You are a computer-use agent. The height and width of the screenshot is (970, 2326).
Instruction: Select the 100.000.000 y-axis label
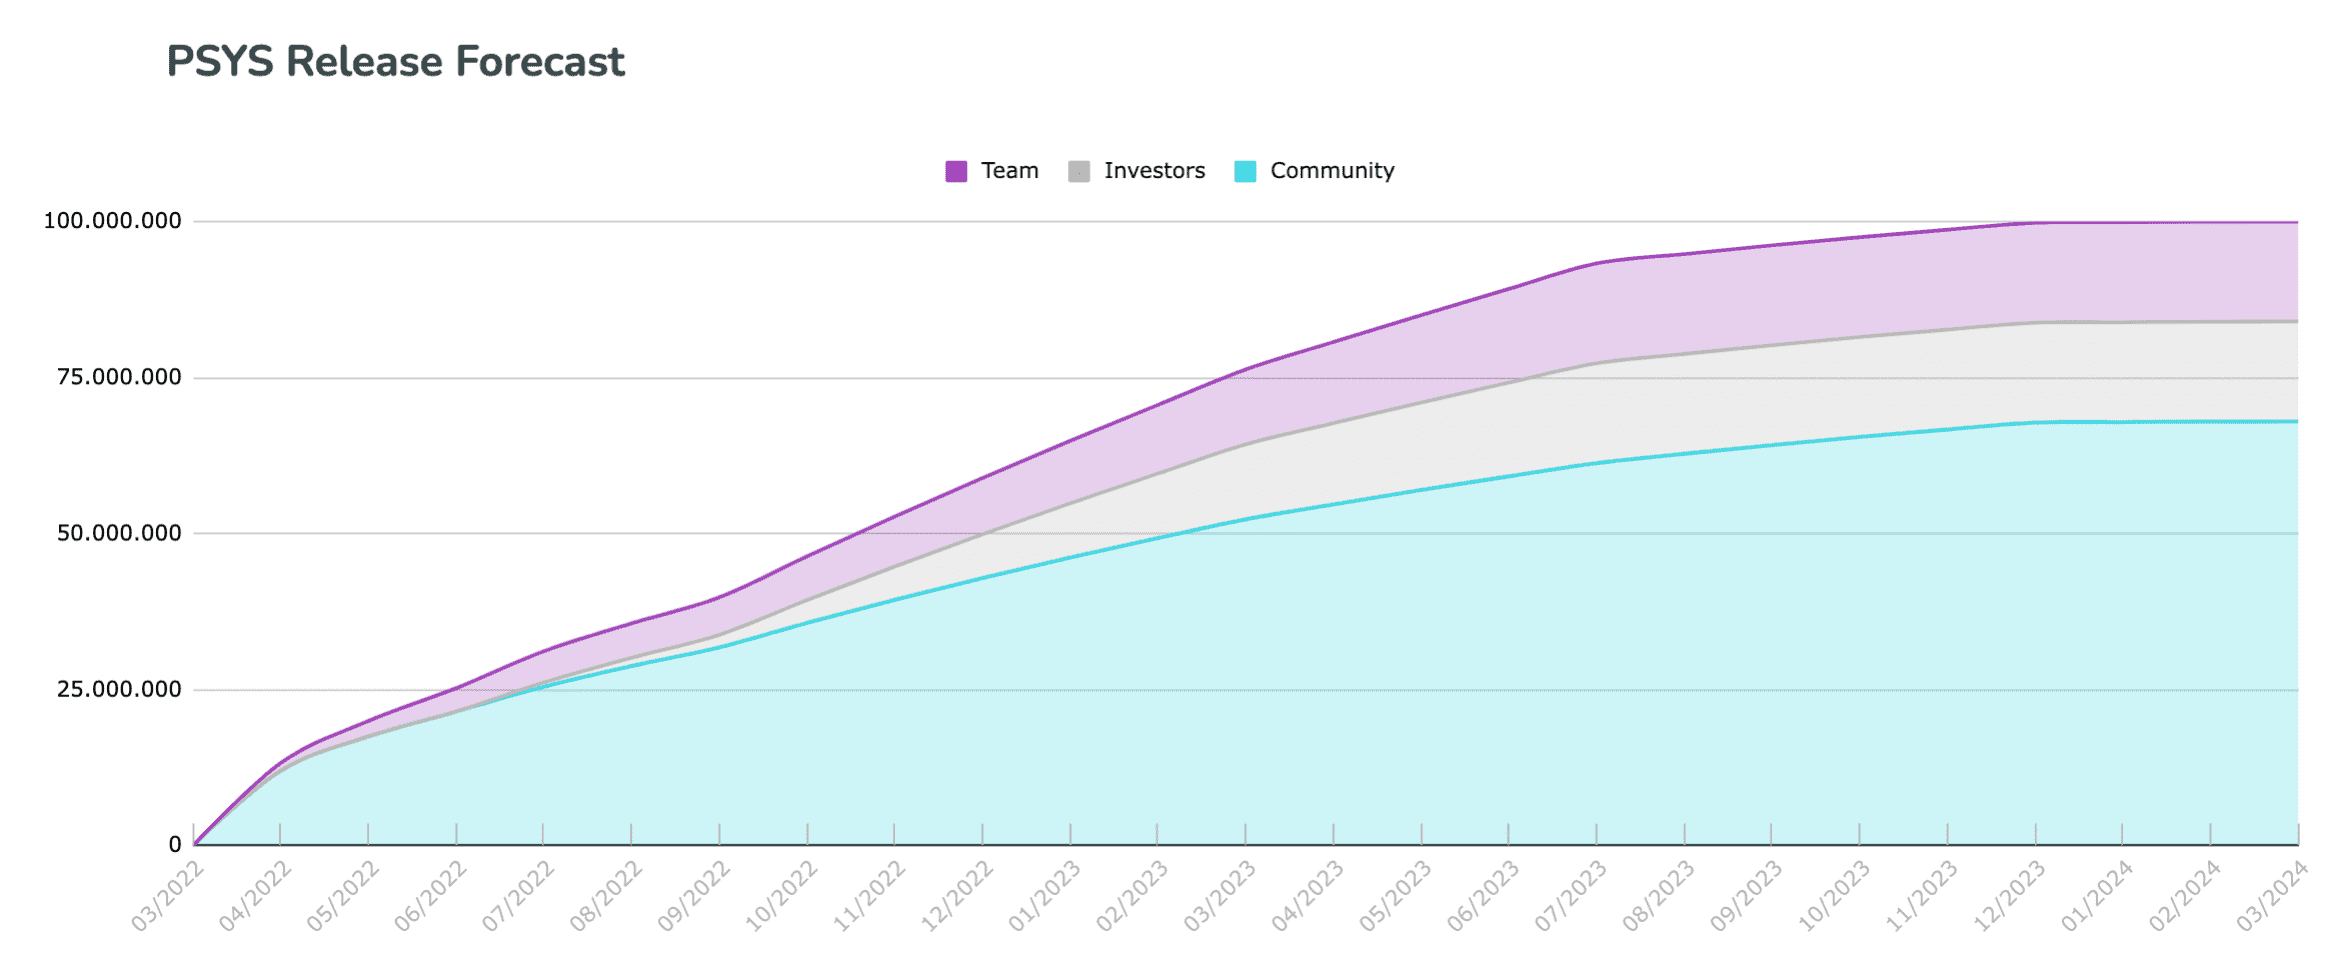[112, 221]
